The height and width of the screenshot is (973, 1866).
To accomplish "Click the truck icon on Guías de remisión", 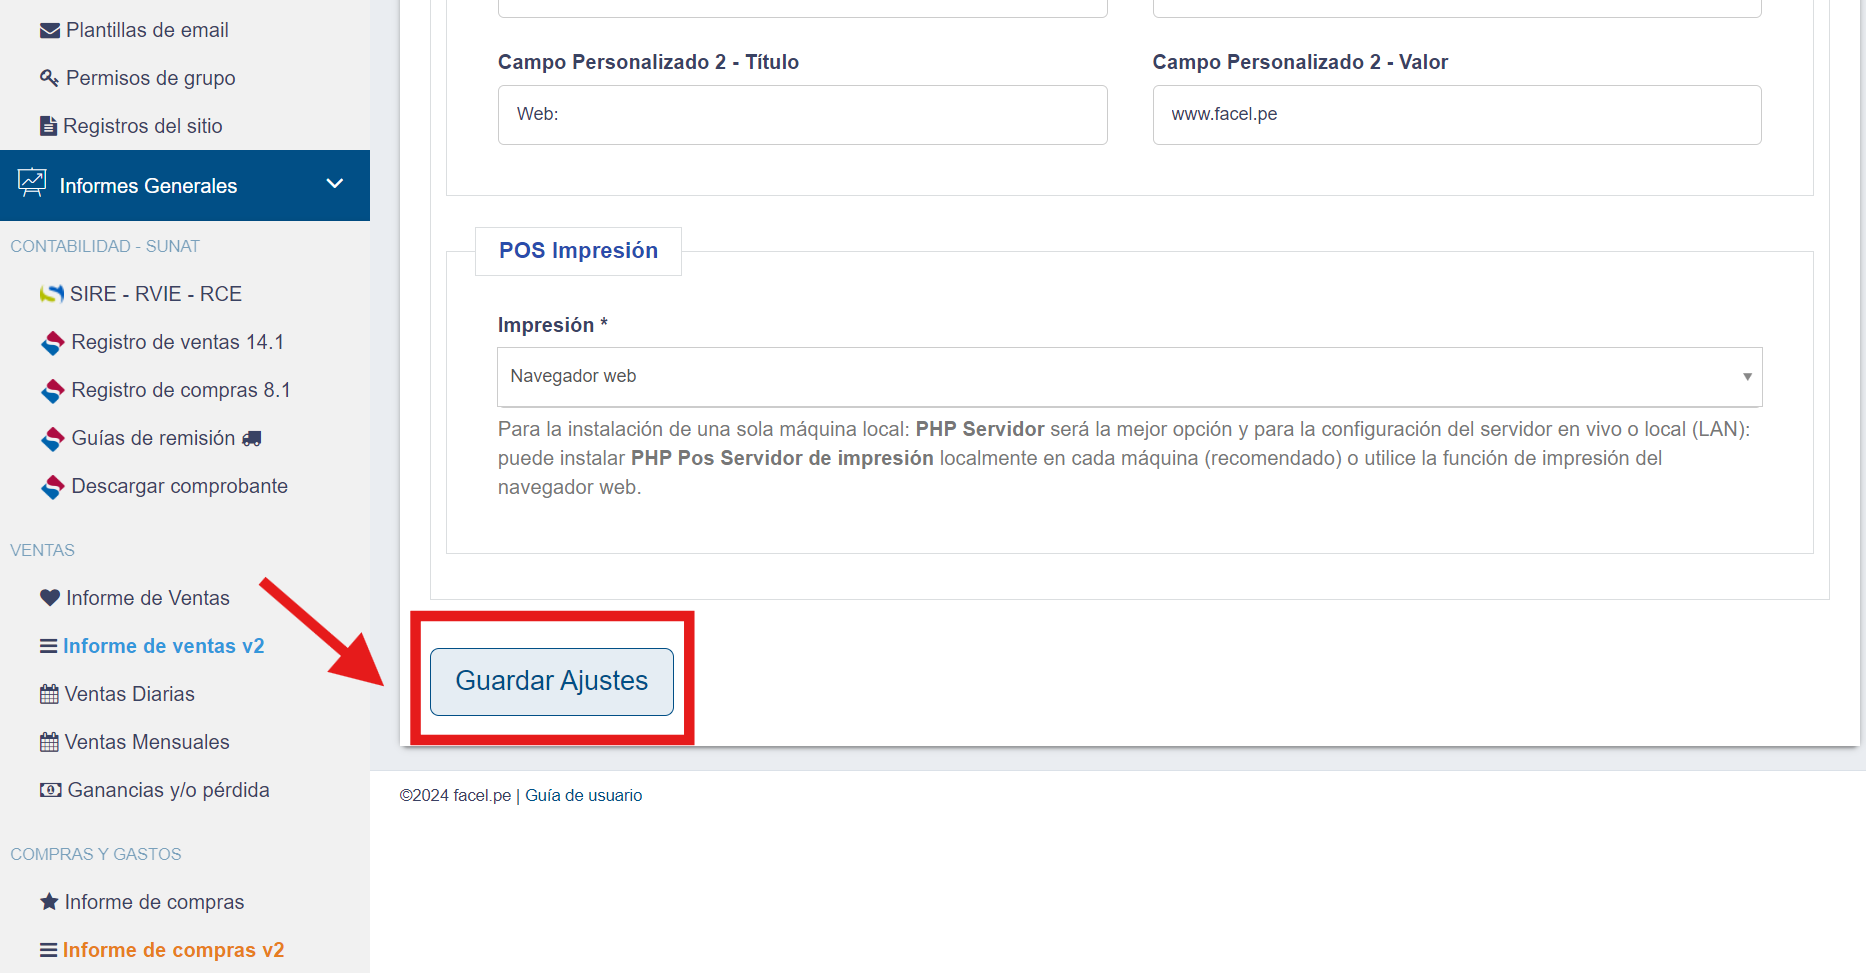I will (x=252, y=438).
